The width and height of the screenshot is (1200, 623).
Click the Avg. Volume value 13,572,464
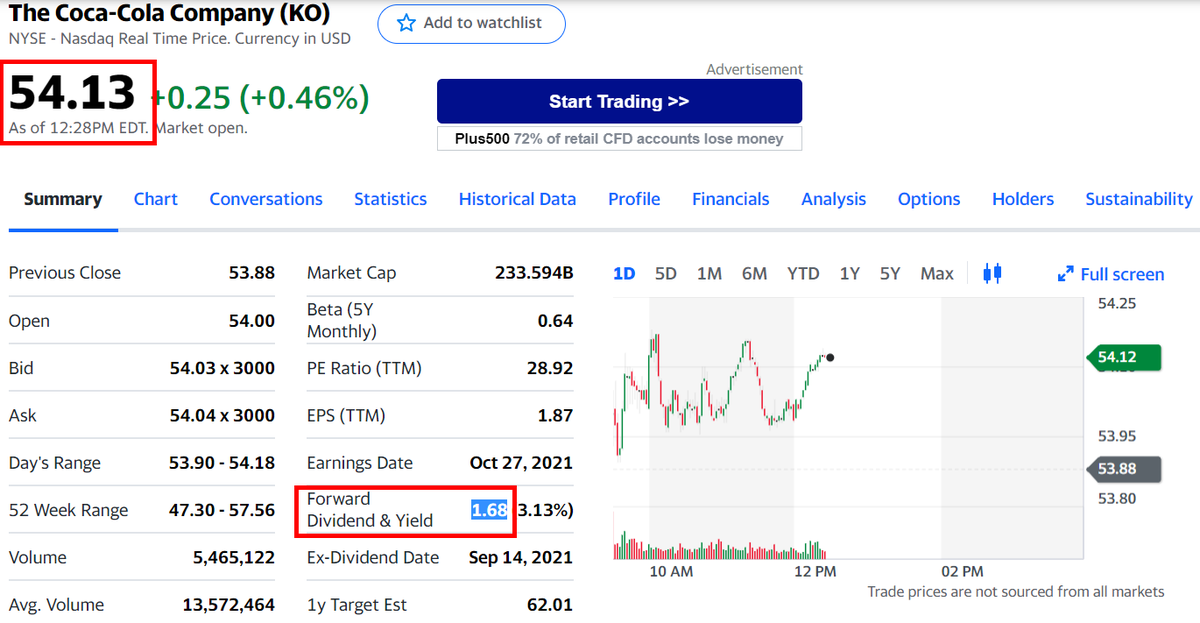229,605
